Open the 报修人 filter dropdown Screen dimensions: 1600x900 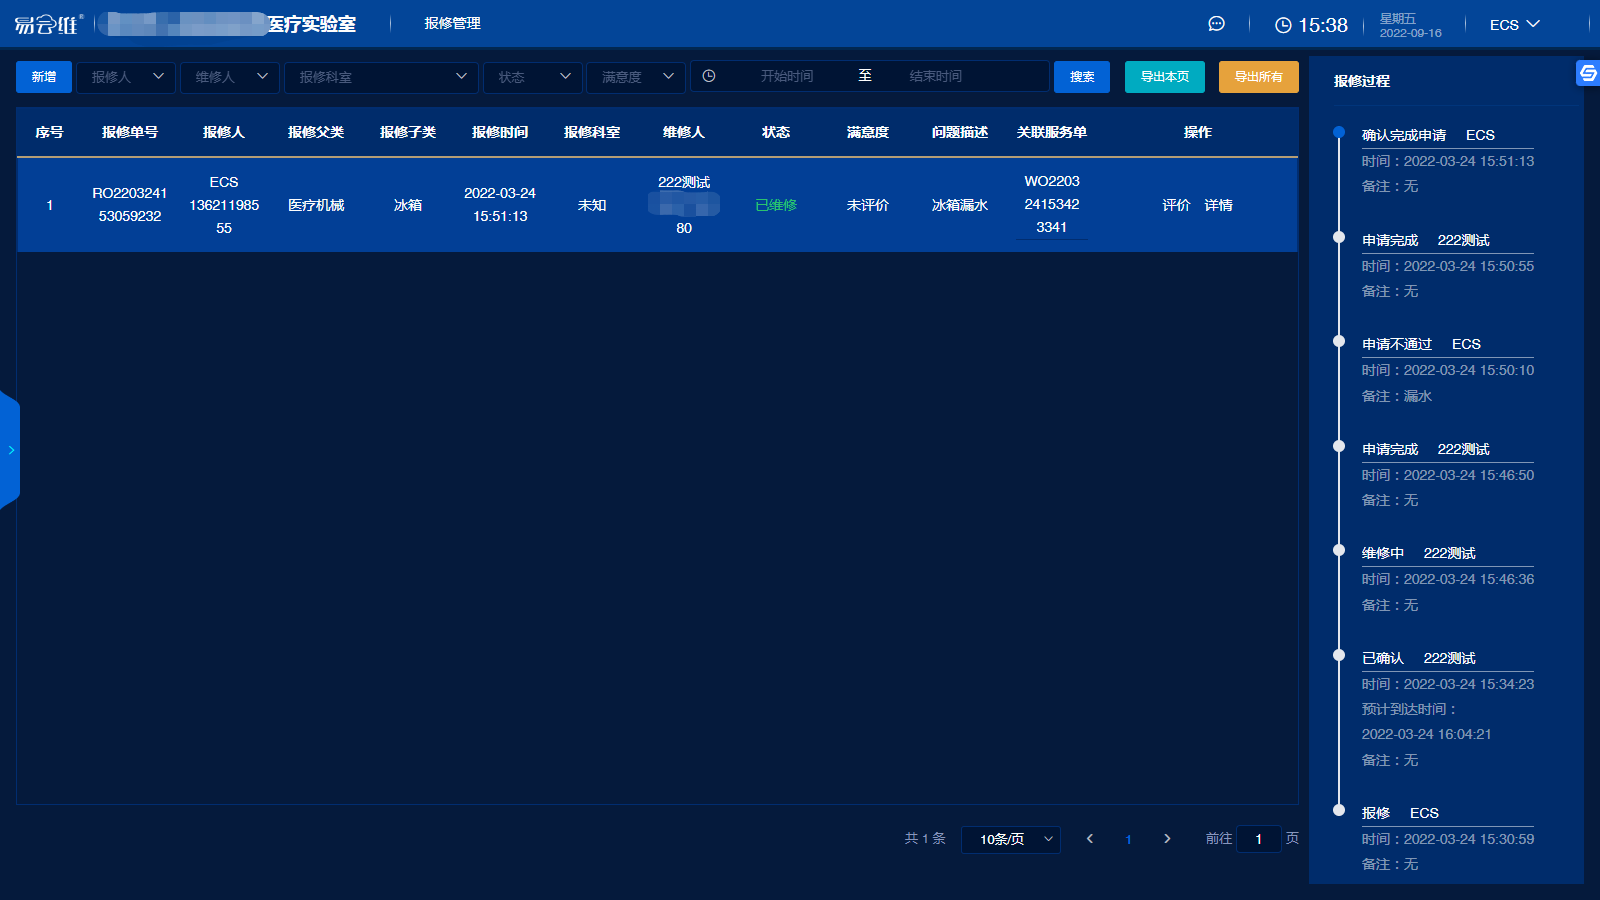click(x=128, y=77)
